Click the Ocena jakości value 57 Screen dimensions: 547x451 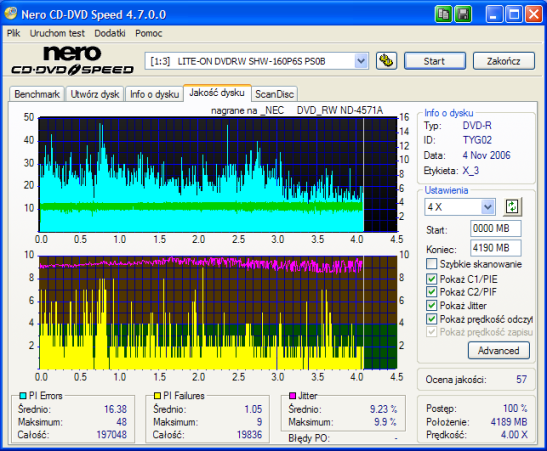tap(521, 379)
